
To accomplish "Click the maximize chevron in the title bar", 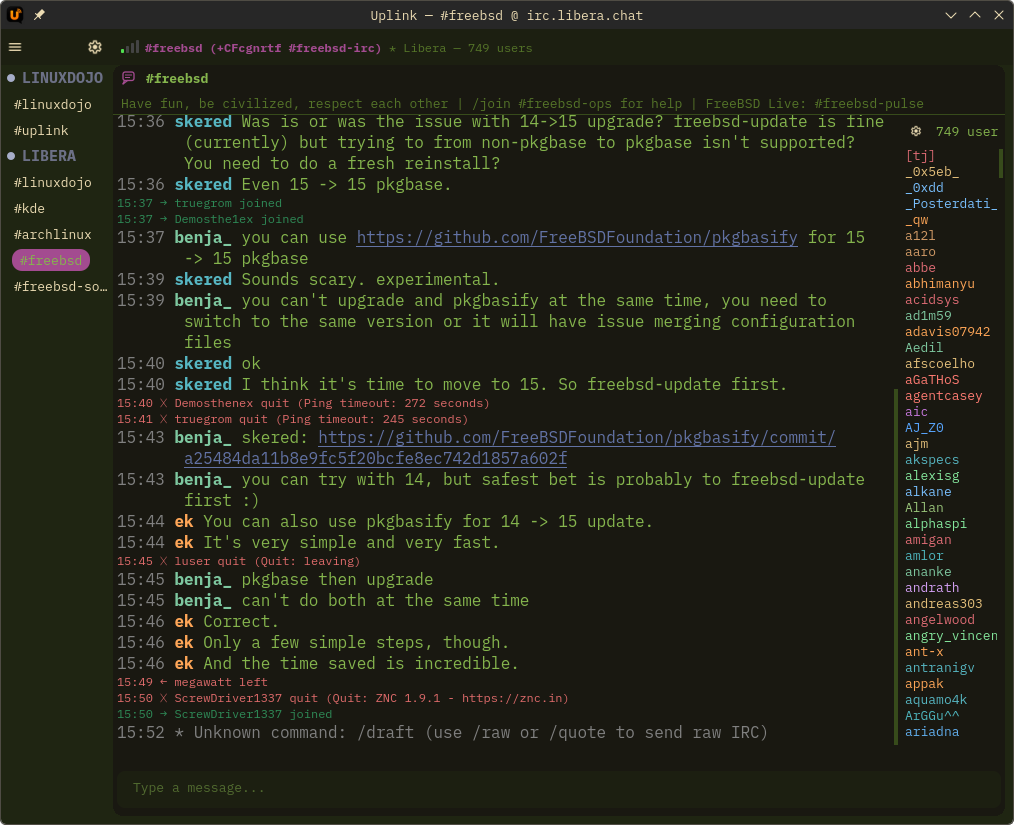I will (x=975, y=15).
